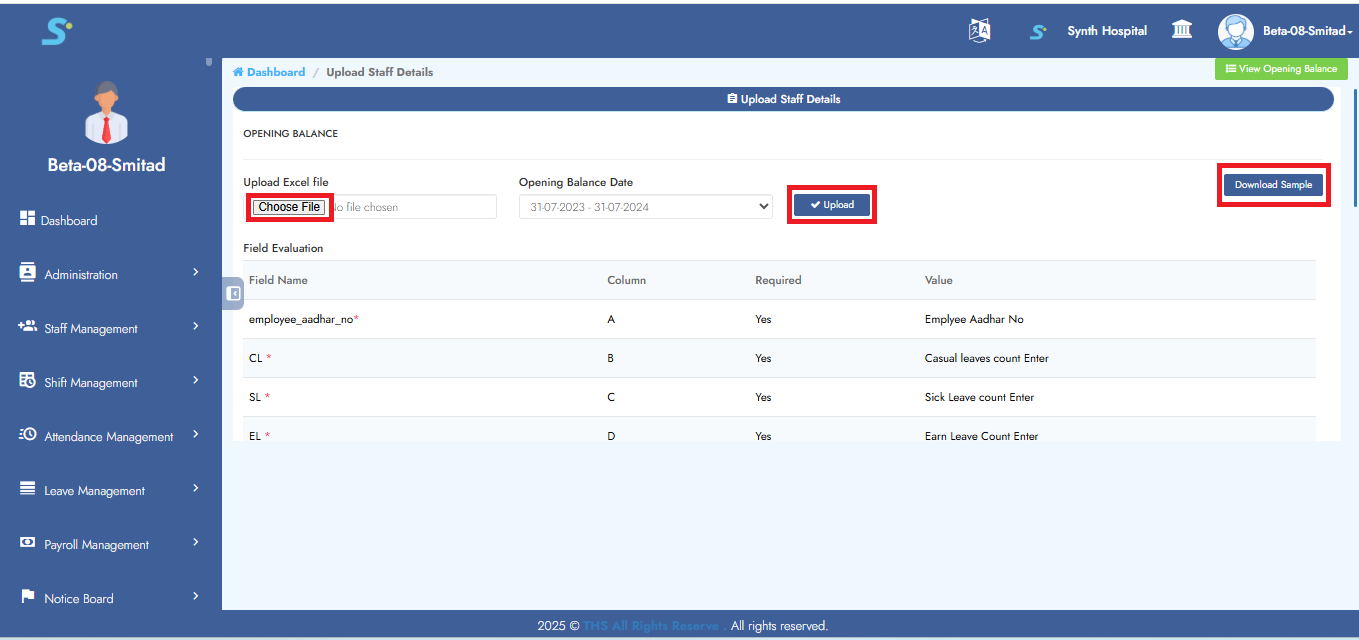Screen dimensions: 1359x640
Task: Click the Dashboard grid icon in sidebar
Action: pos(28,219)
